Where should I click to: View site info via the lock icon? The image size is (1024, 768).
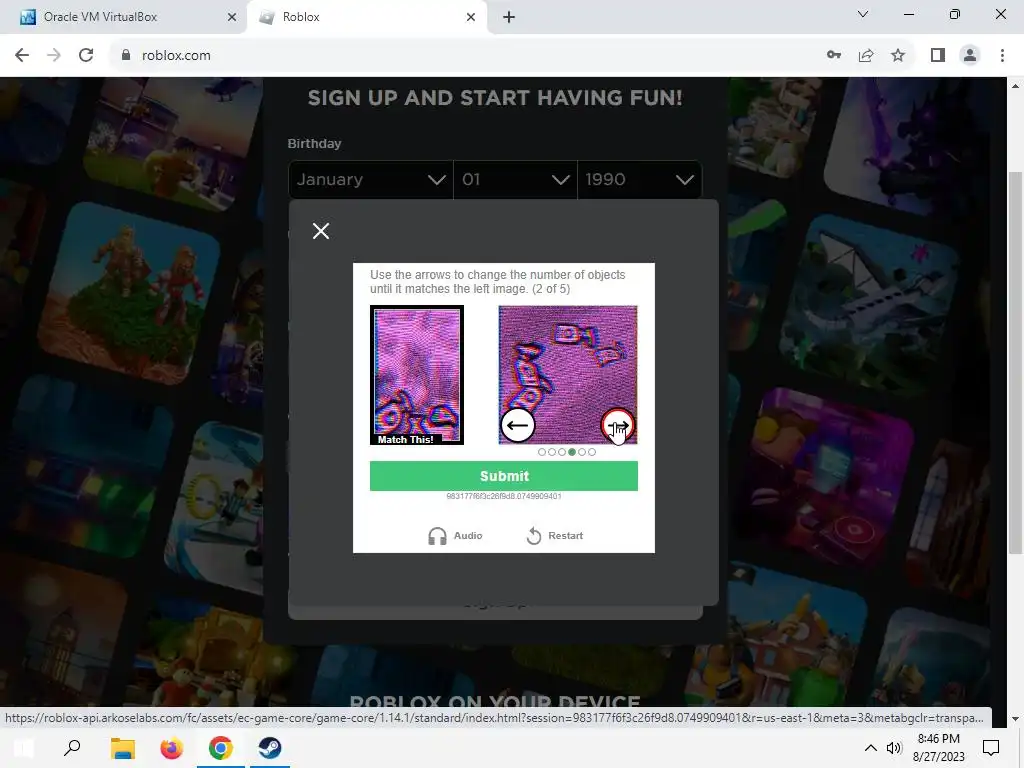coord(126,56)
